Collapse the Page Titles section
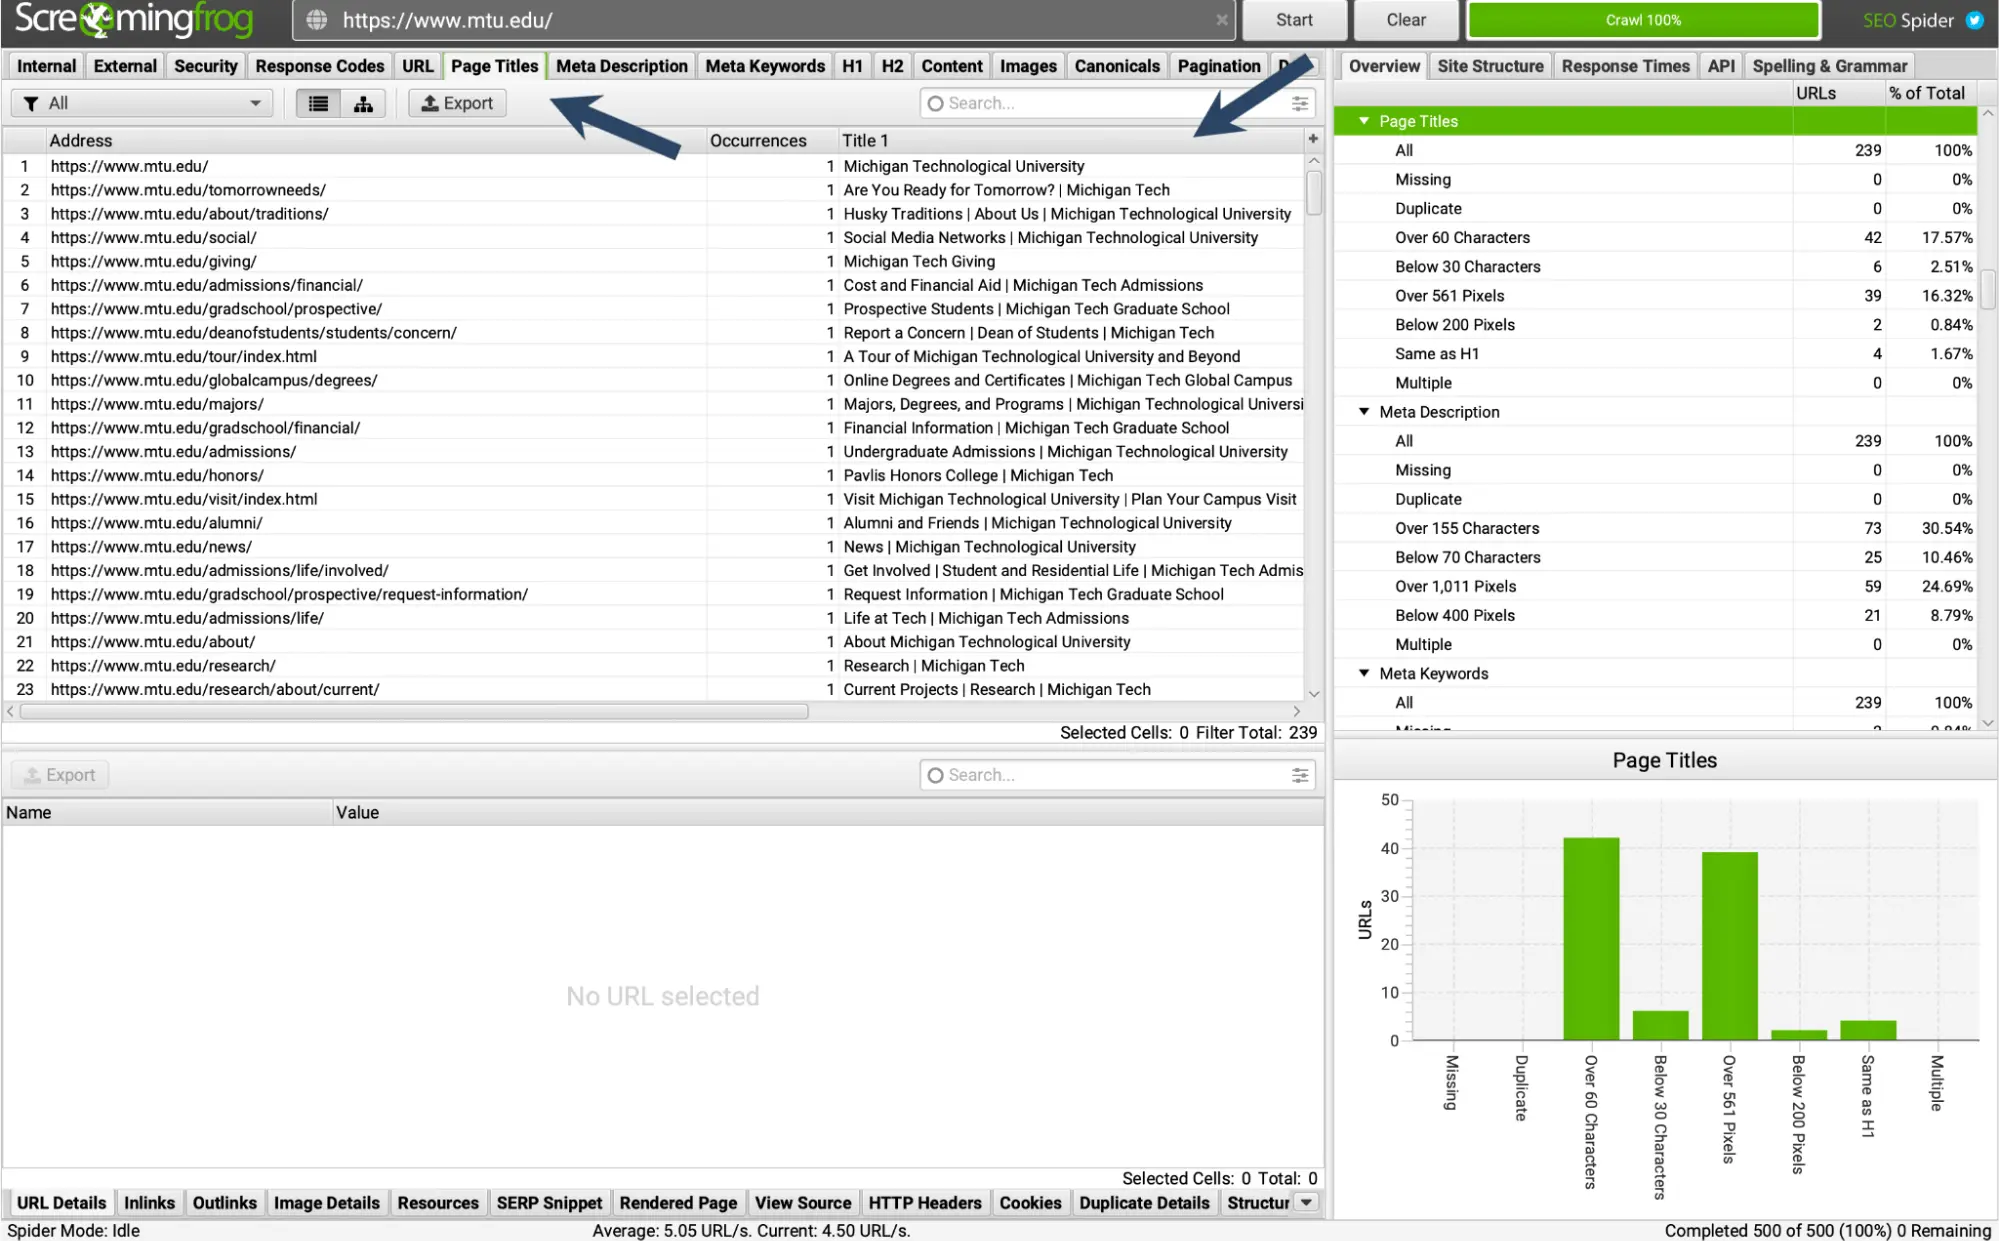Screen dimensions: 1999x1241 pos(1363,121)
